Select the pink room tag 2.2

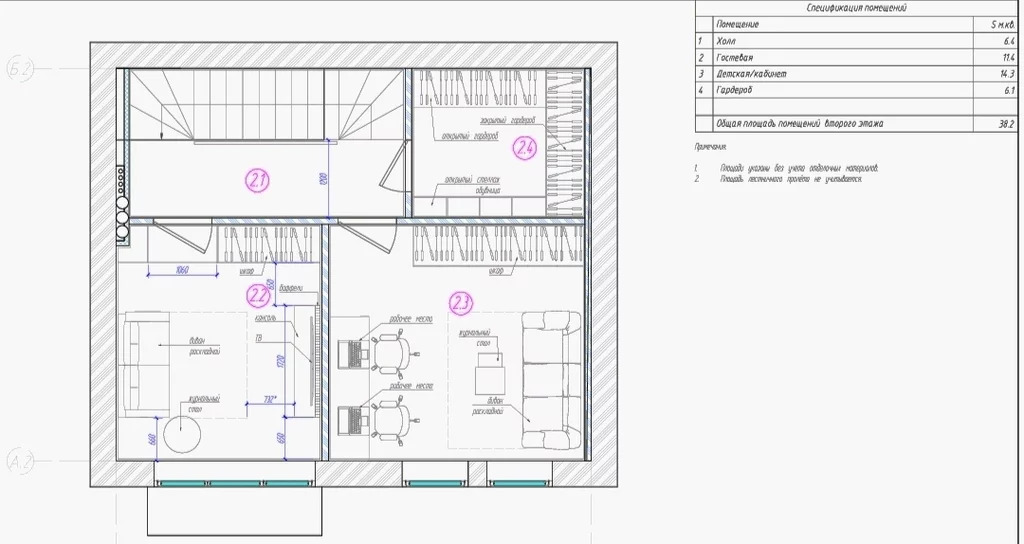click(258, 294)
